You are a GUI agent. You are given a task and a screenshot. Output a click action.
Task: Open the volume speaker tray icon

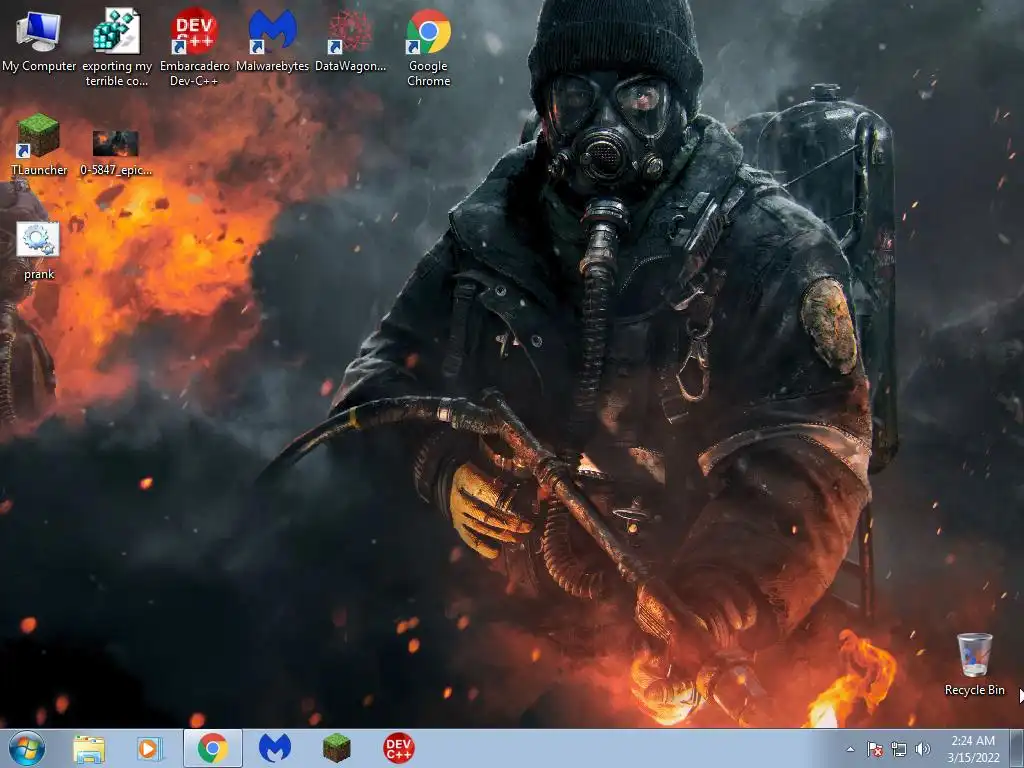coord(923,749)
